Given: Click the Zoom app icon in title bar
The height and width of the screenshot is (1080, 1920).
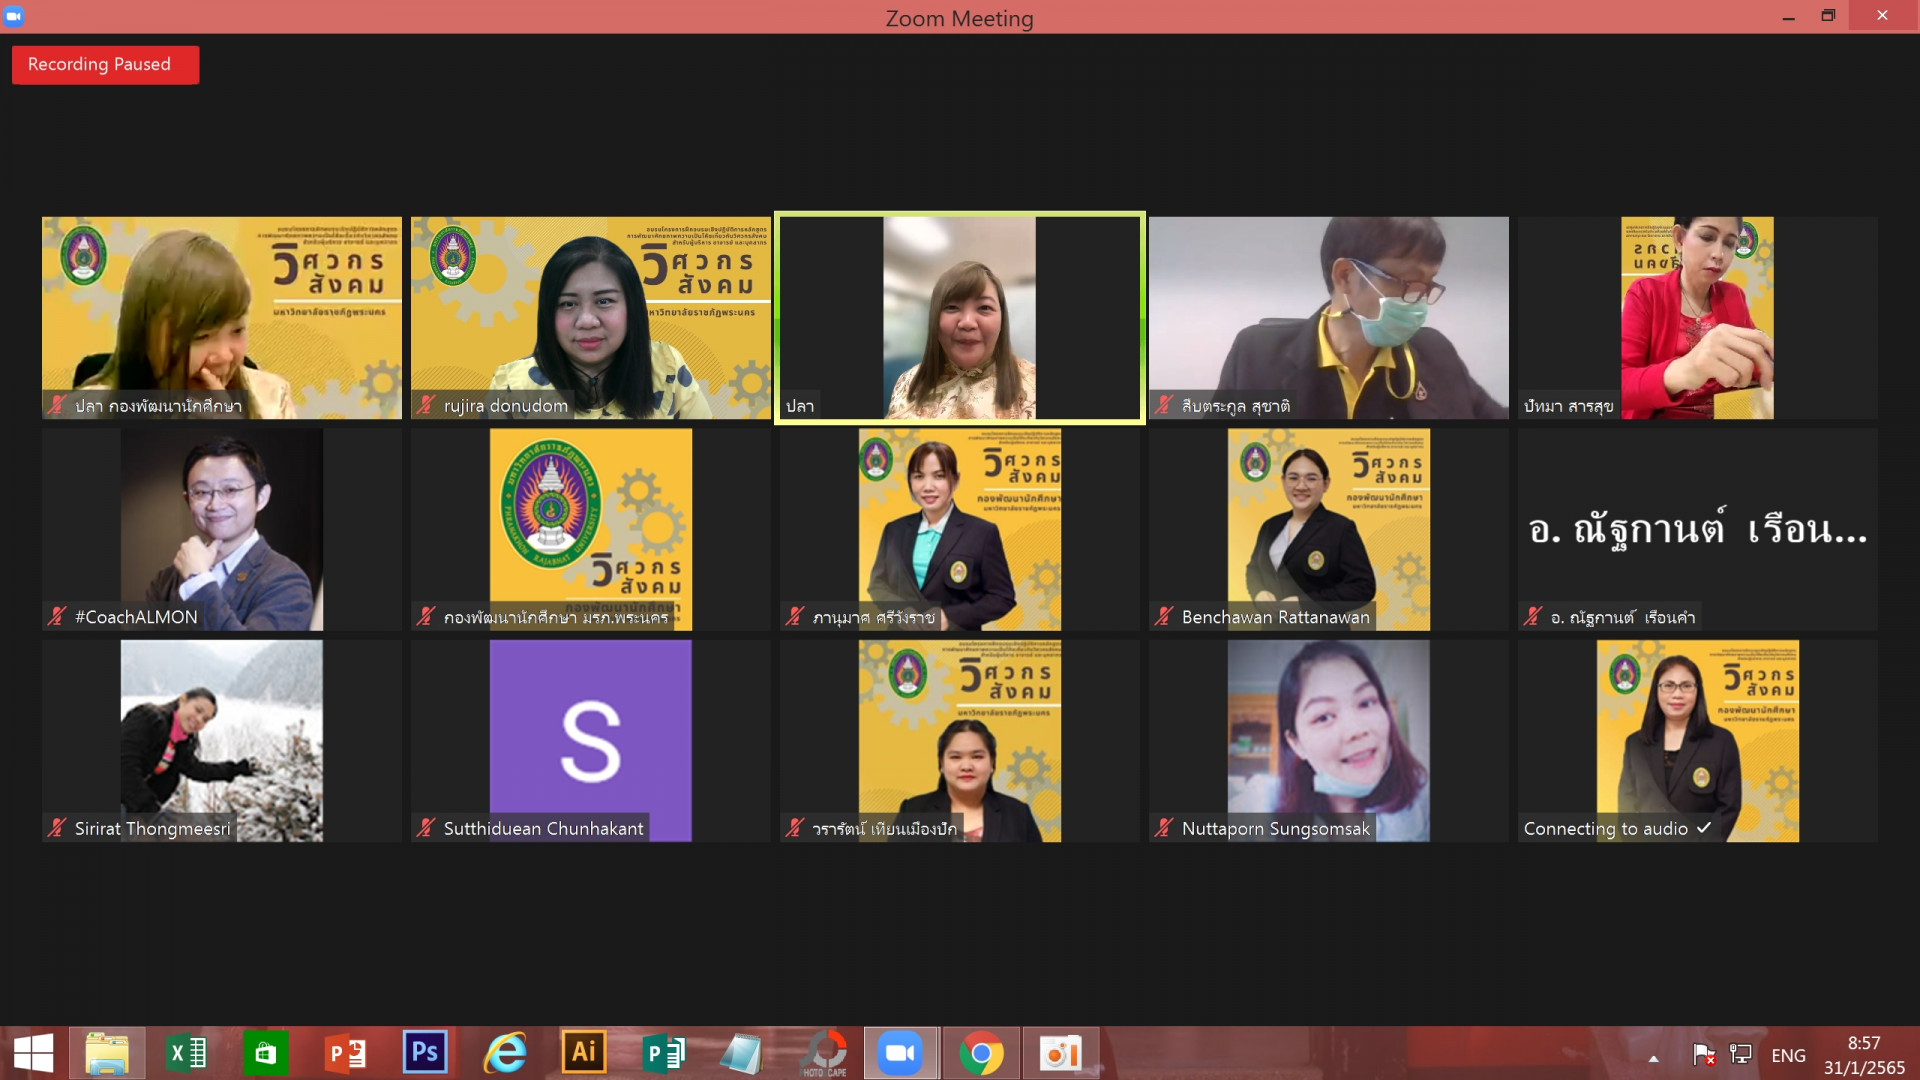Looking at the screenshot, I should point(14,16).
